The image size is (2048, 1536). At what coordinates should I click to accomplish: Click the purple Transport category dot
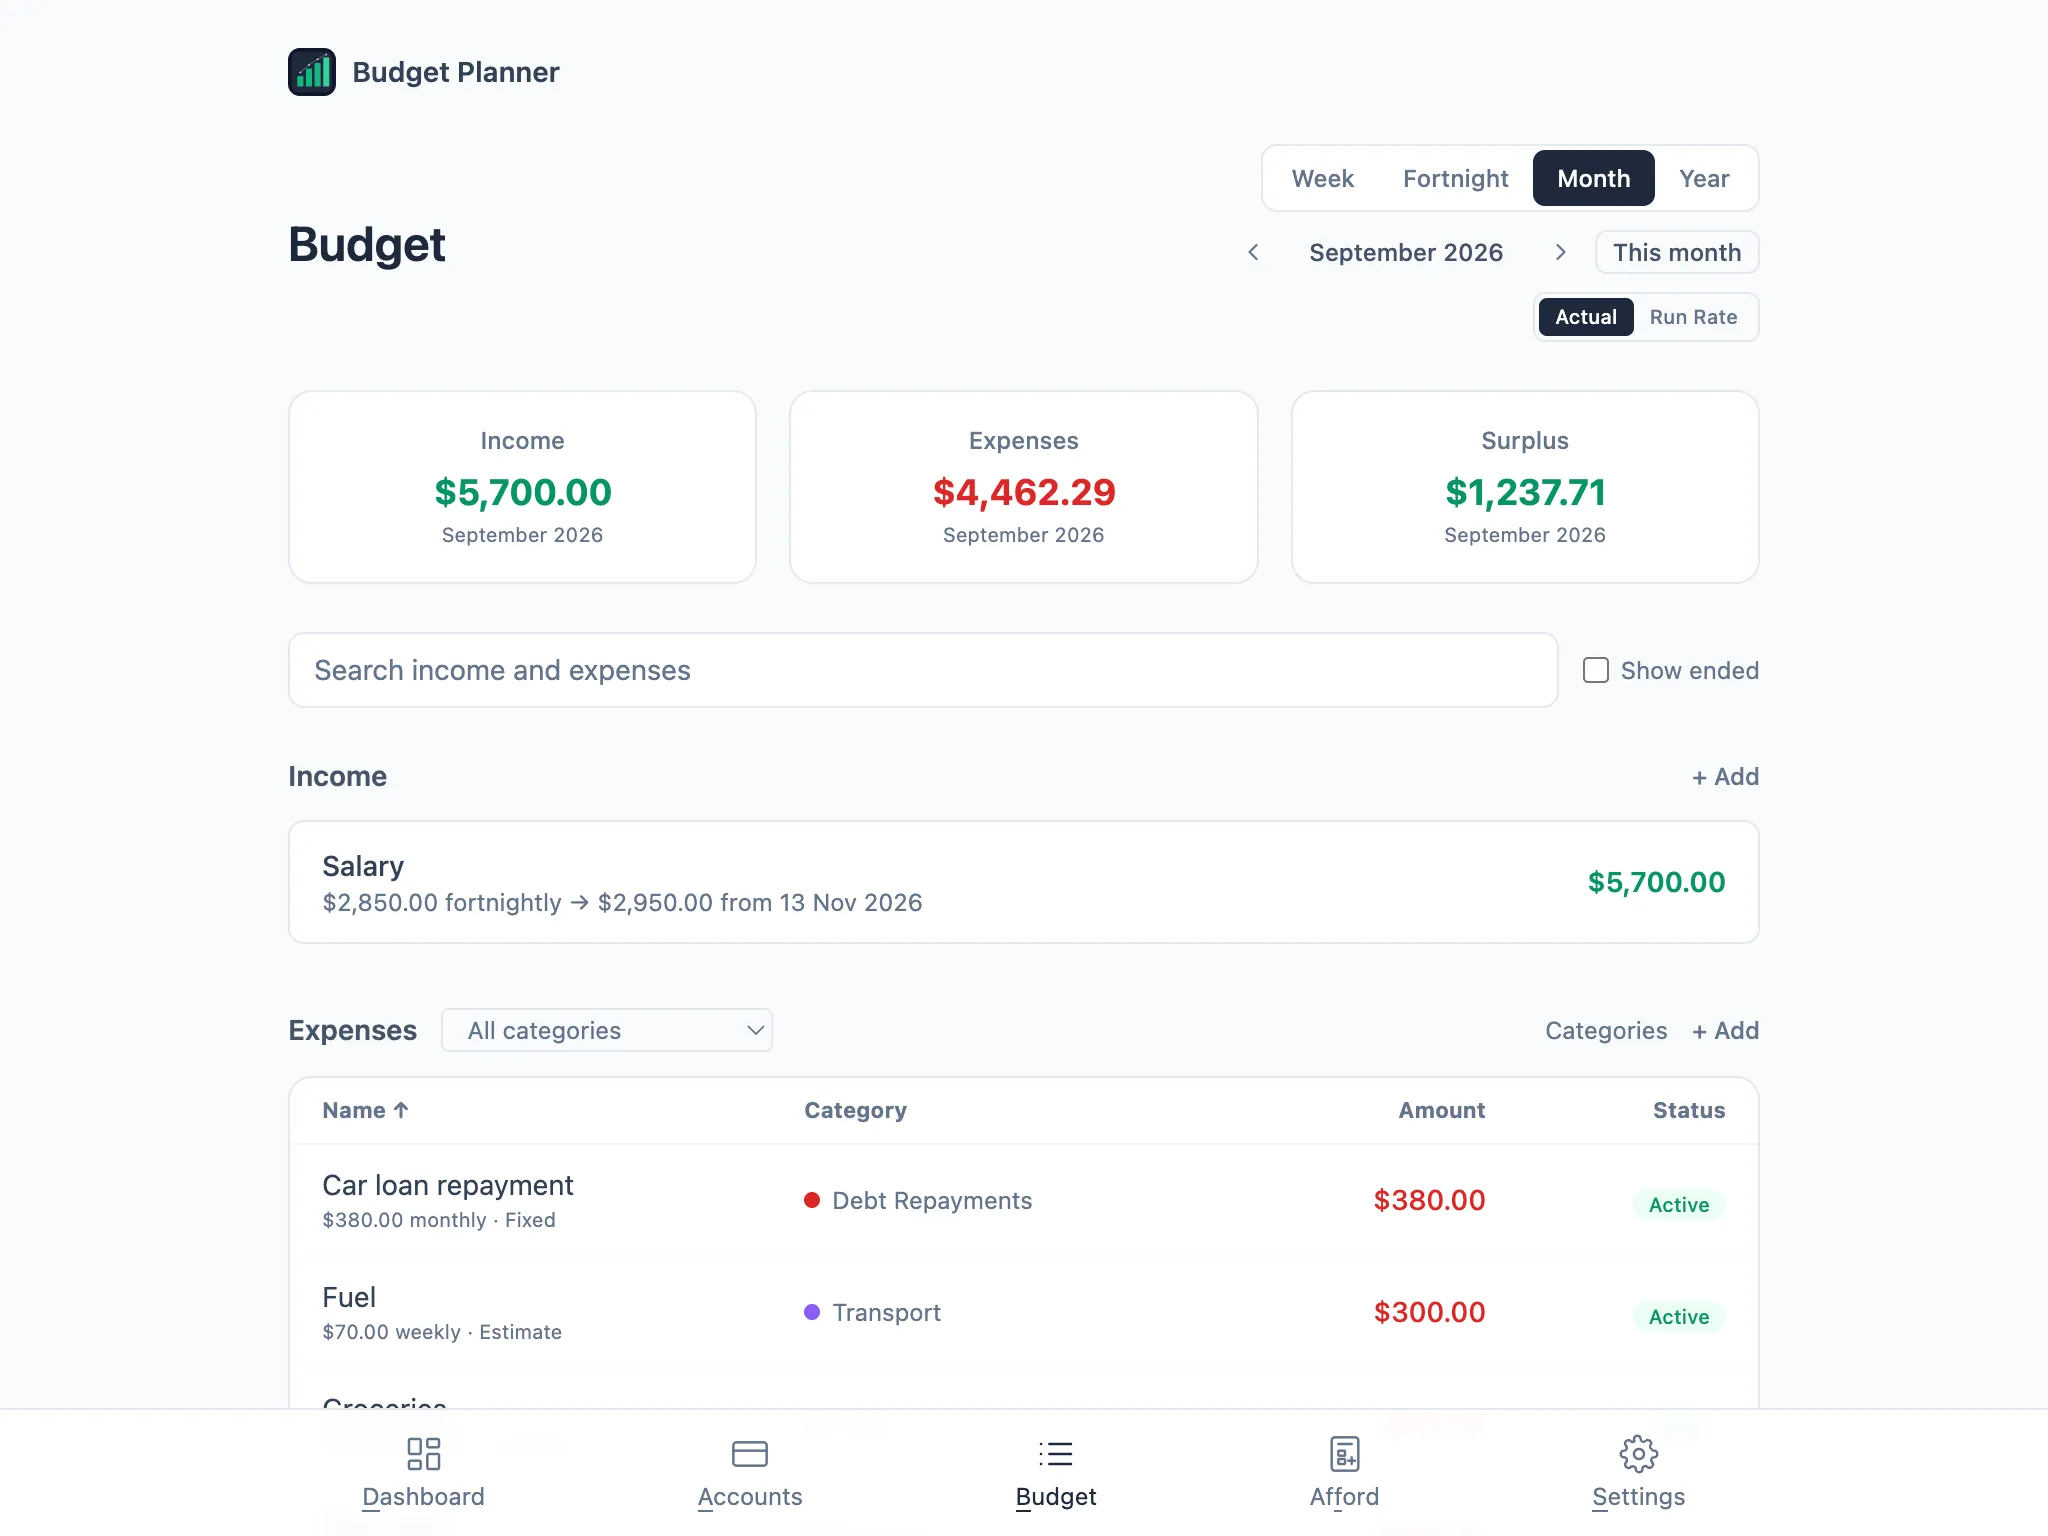click(812, 1312)
